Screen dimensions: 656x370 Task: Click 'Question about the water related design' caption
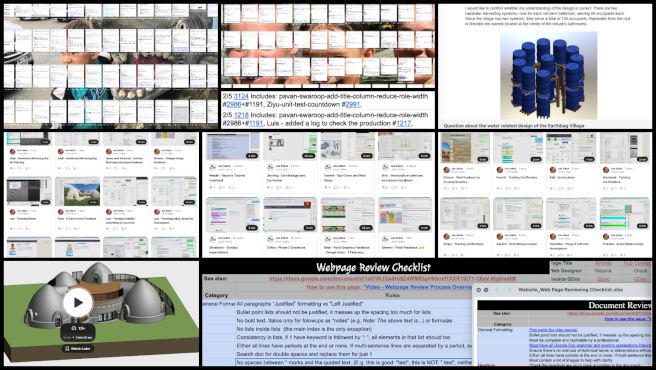pyautogui.click(x=514, y=126)
